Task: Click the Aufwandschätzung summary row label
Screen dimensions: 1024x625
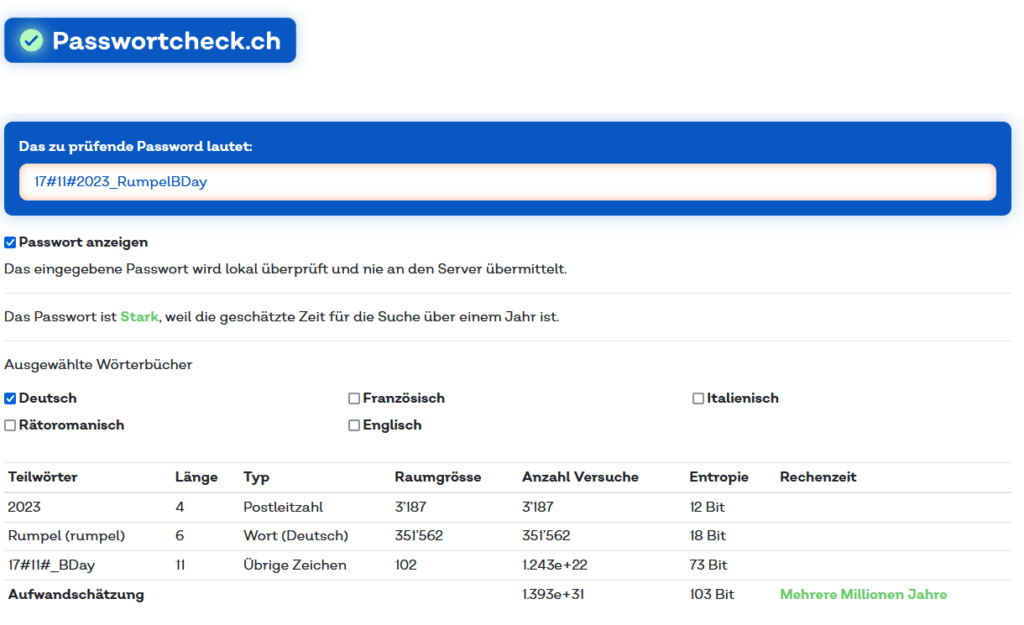Action: (76, 594)
